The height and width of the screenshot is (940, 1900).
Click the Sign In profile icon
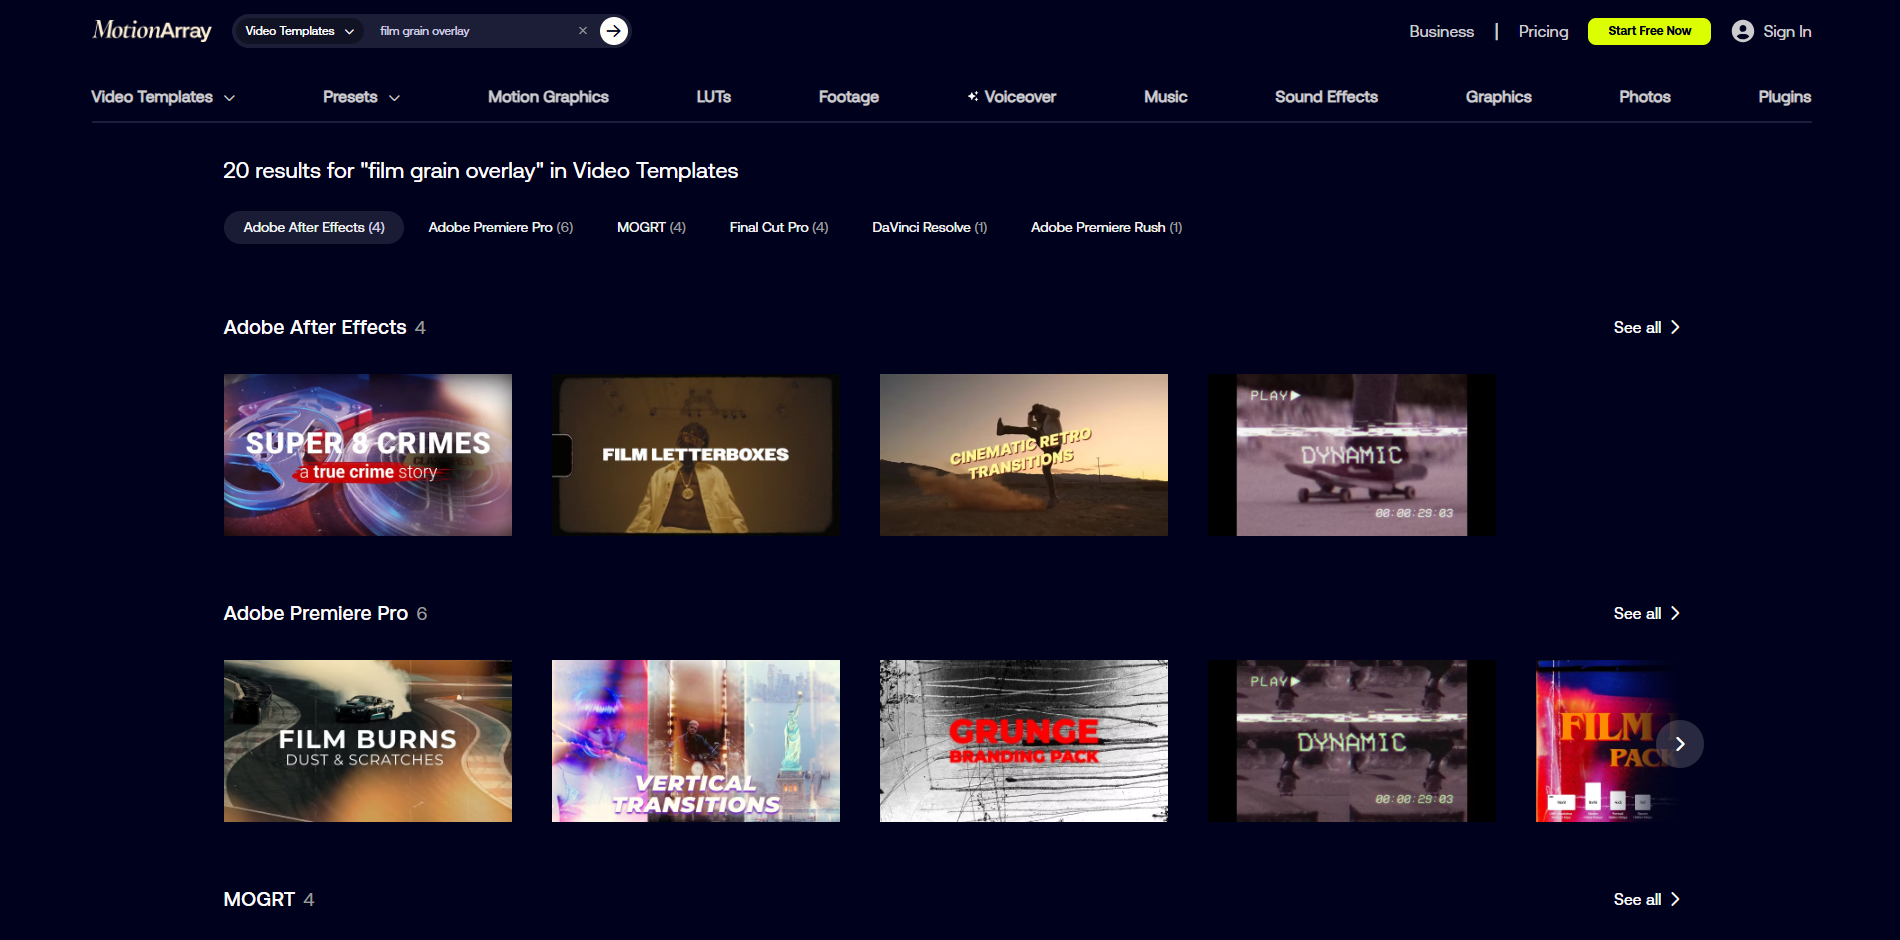(x=1743, y=31)
